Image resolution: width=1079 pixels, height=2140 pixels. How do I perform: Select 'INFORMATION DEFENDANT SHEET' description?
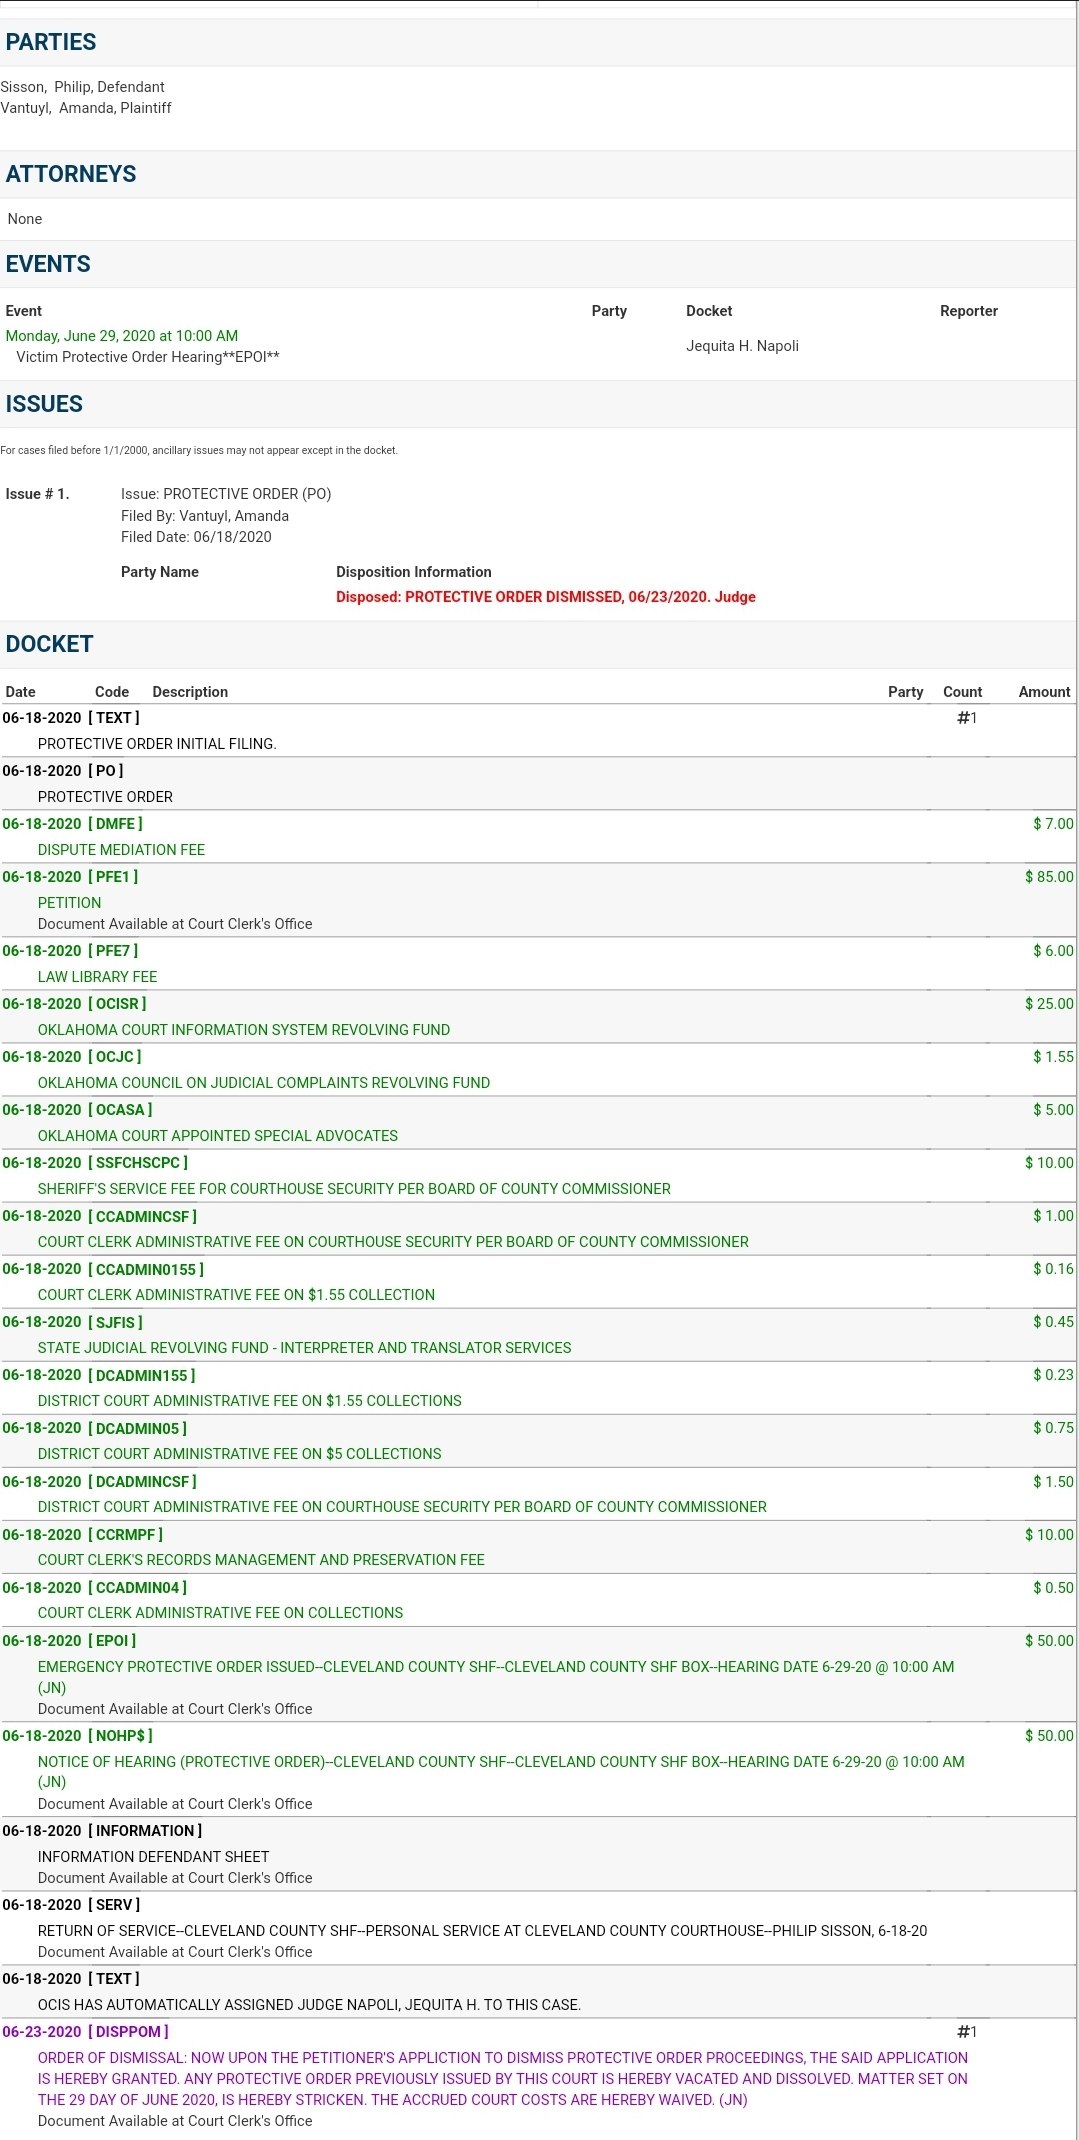[x=153, y=1857]
